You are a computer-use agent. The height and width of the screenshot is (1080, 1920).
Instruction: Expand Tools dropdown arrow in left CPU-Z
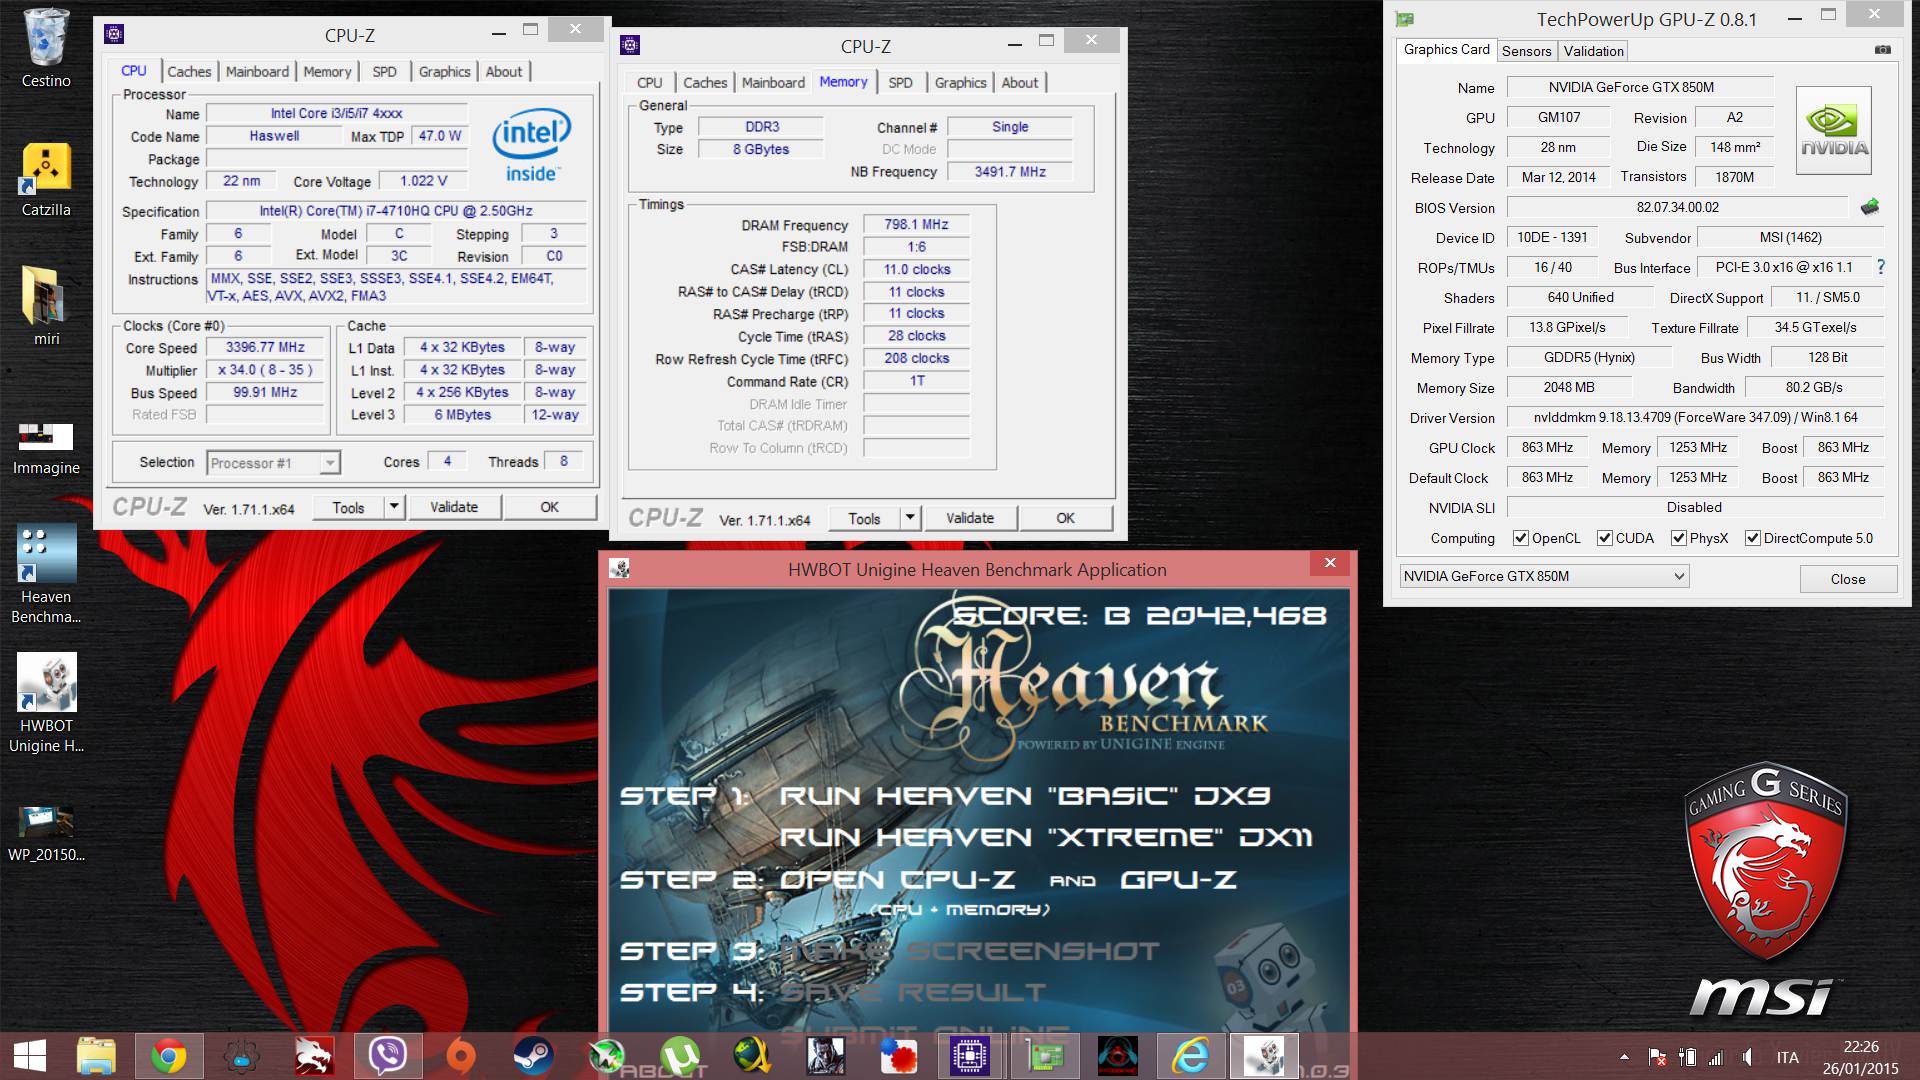[x=394, y=507]
